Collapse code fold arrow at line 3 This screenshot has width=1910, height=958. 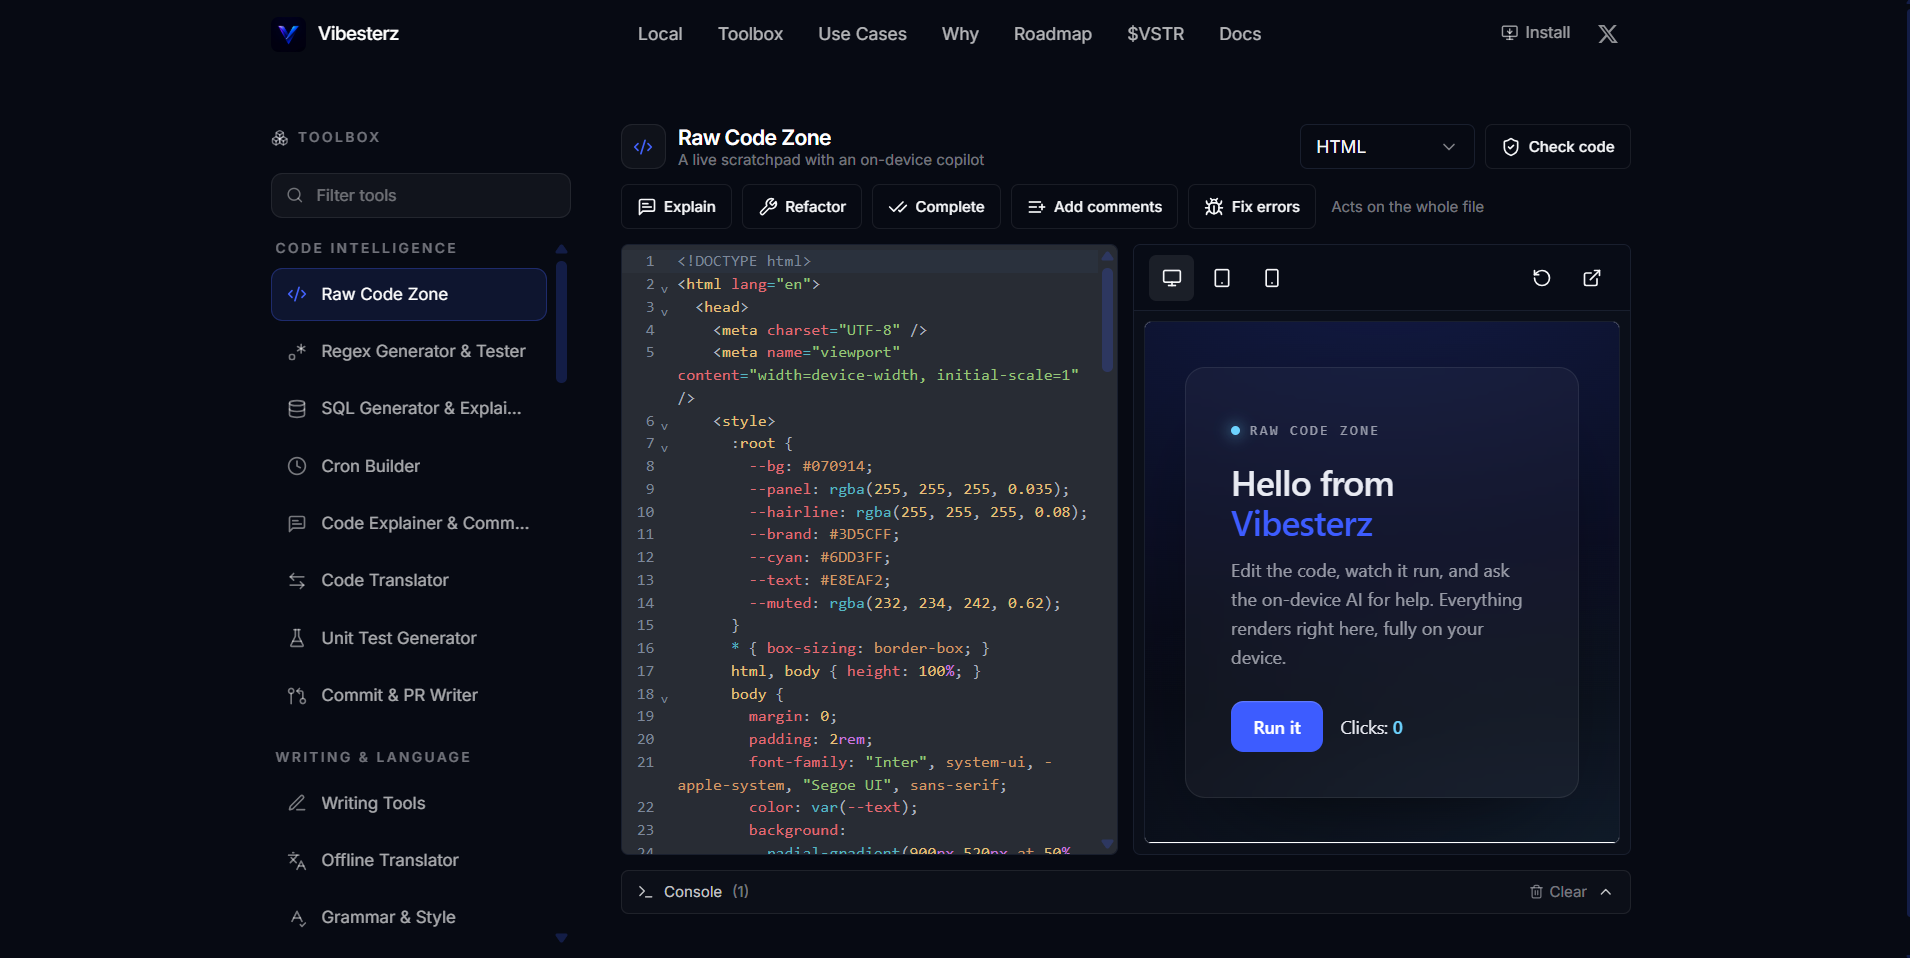(x=664, y=311)
